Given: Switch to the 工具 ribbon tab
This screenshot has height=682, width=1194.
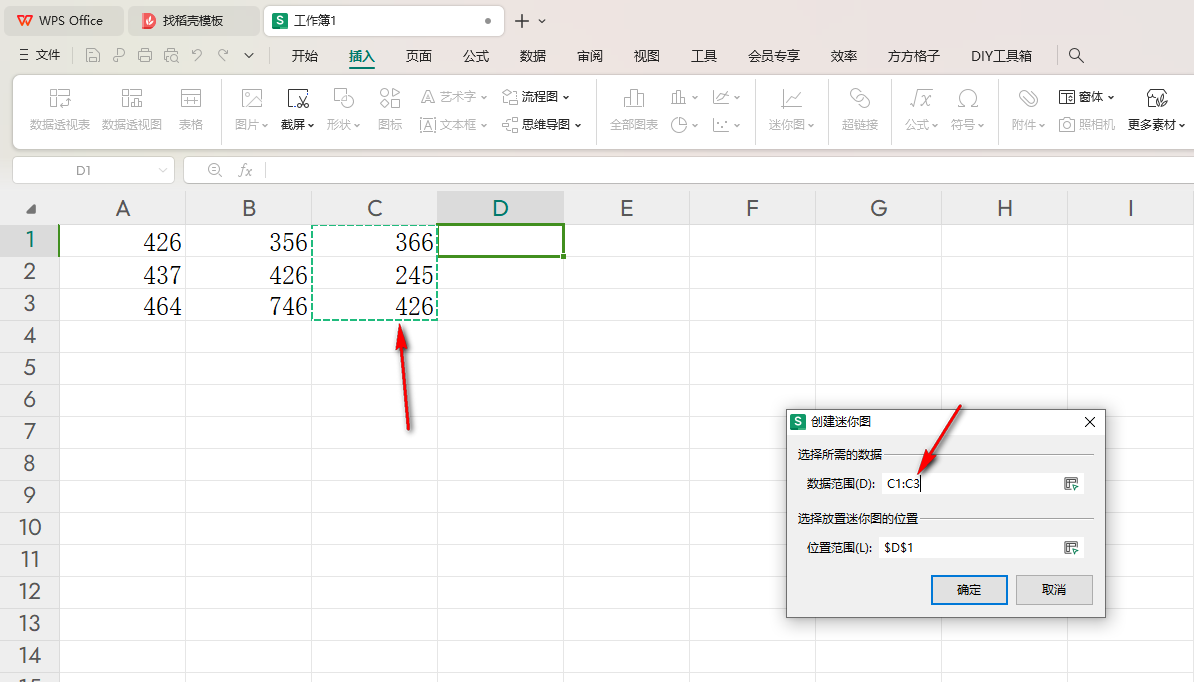Looking at the screenshot, I should [x=704, y=56].
